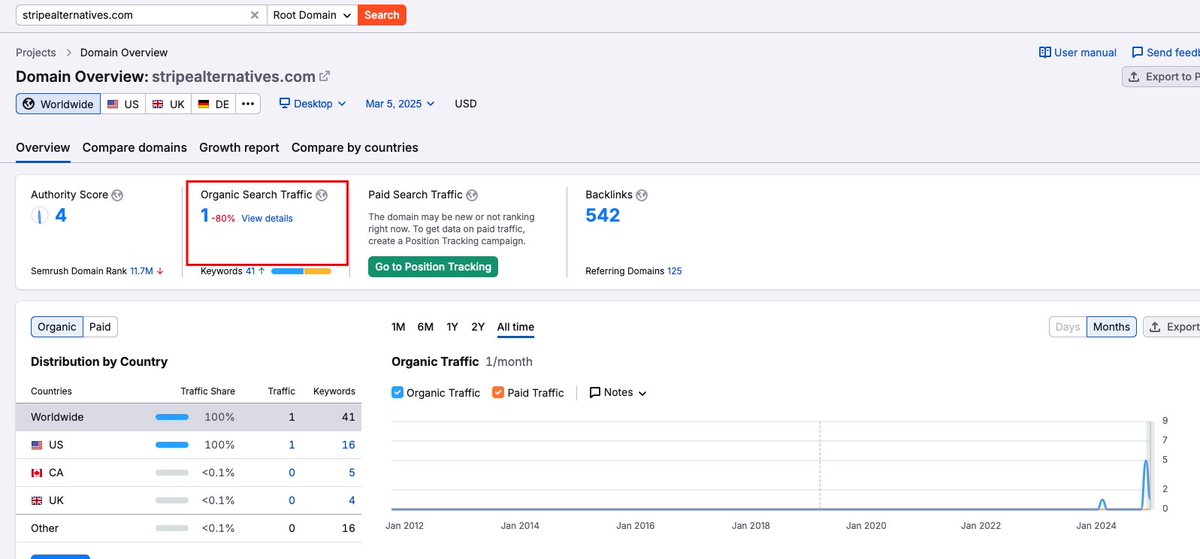The image size is (1200, 559).
Task: Select the Worldwide database button
Action: (x=58, y=104)
